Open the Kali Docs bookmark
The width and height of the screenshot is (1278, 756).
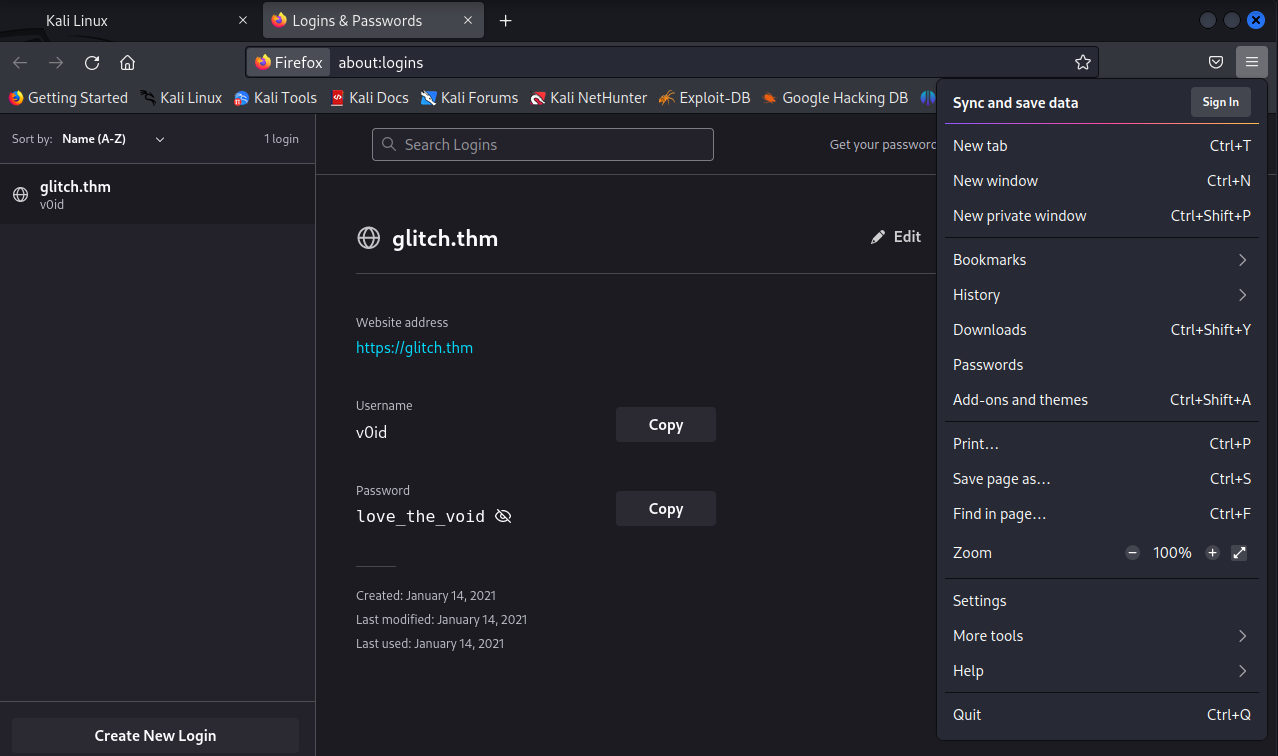tap(369, 97)
